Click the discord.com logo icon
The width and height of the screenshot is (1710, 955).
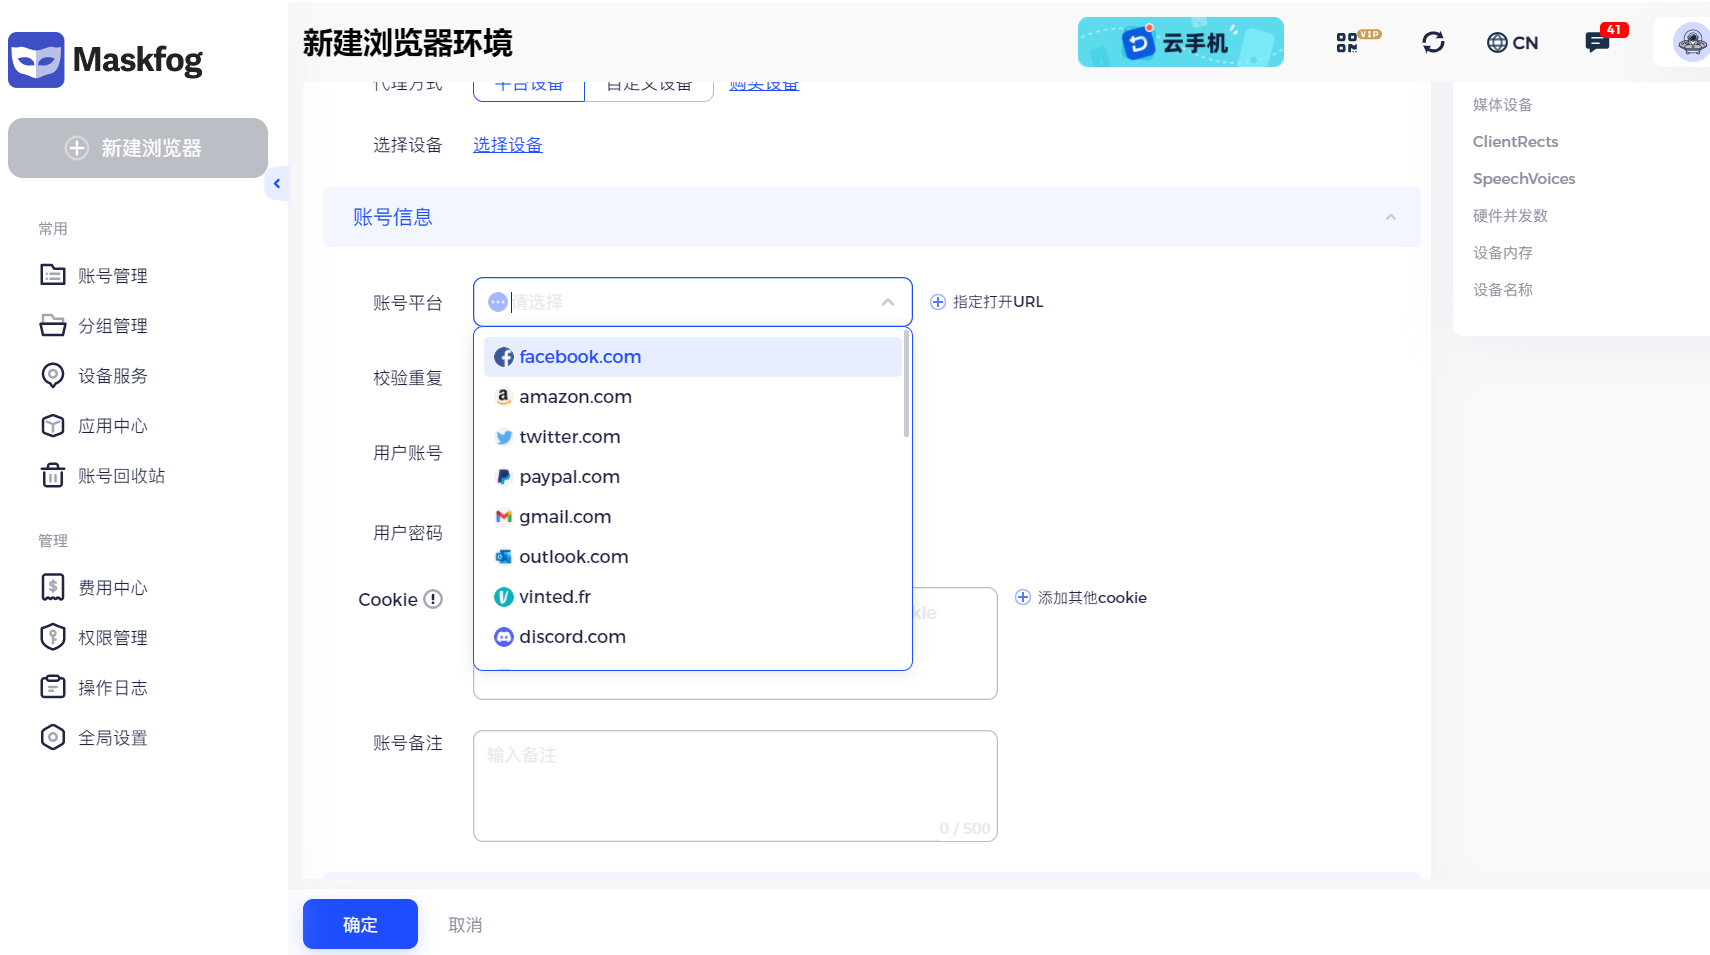point(504,637)
